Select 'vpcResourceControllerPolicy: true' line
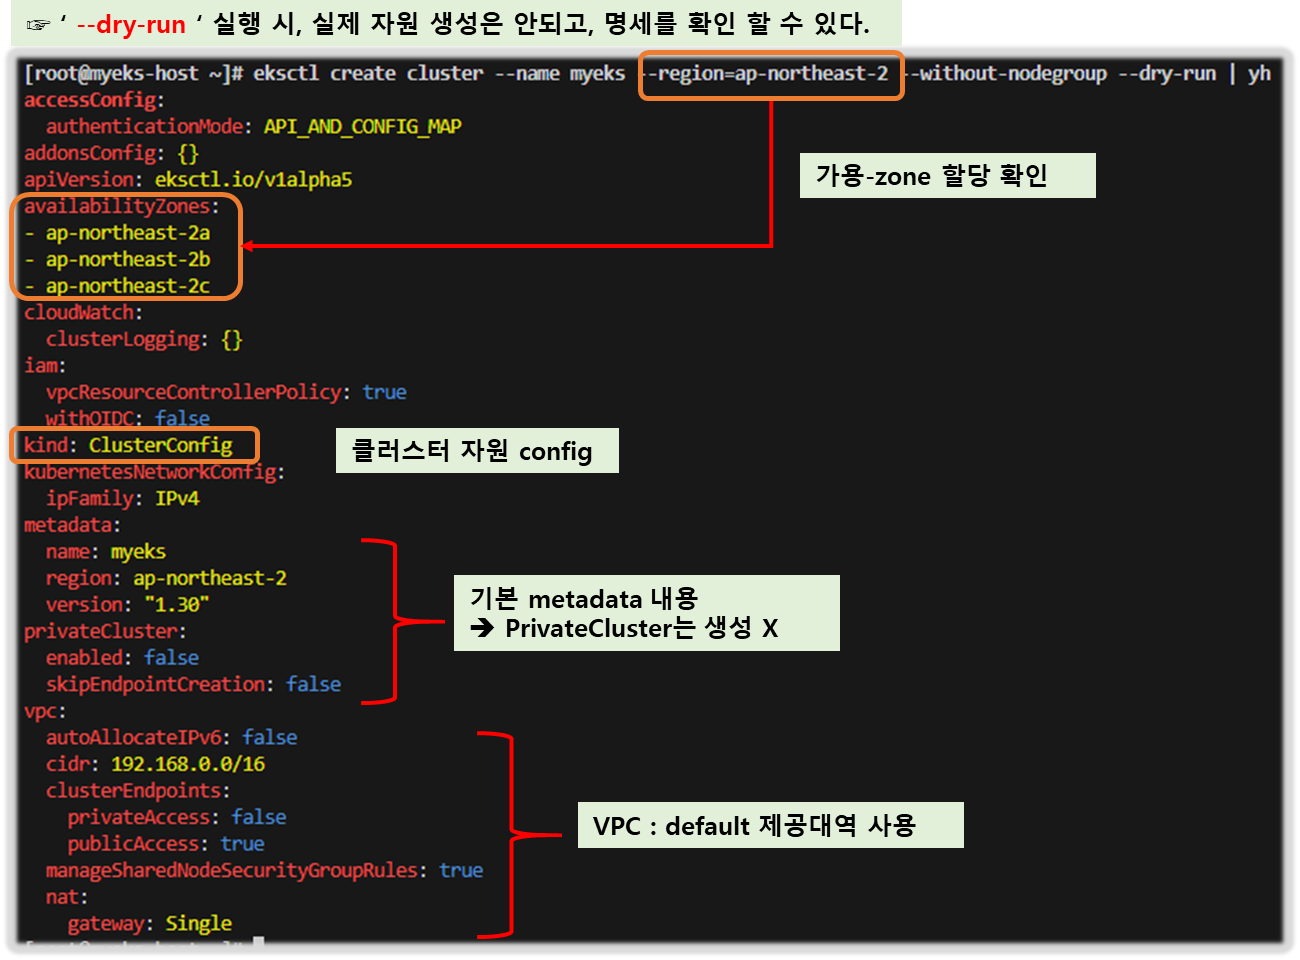 click(x=226, y=392)
